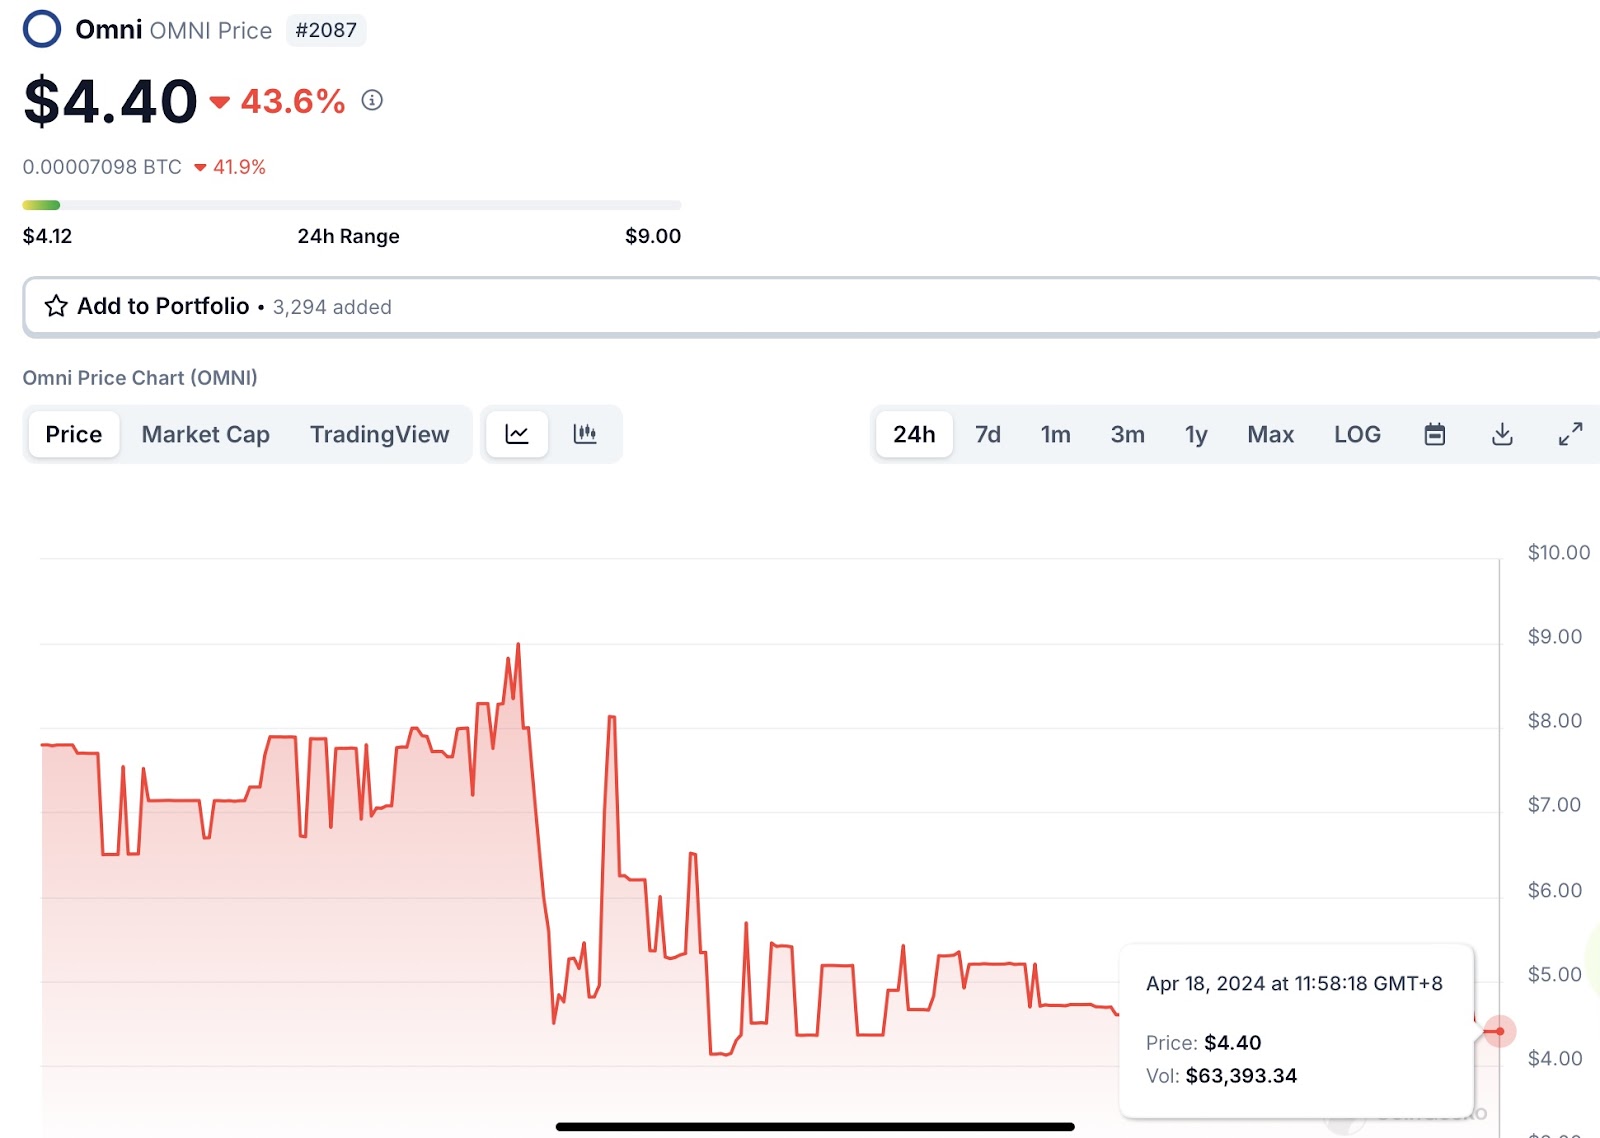Select the 1m timeframe
The width and height of the screenshot is (1600, 1138).
(1056, 434)
